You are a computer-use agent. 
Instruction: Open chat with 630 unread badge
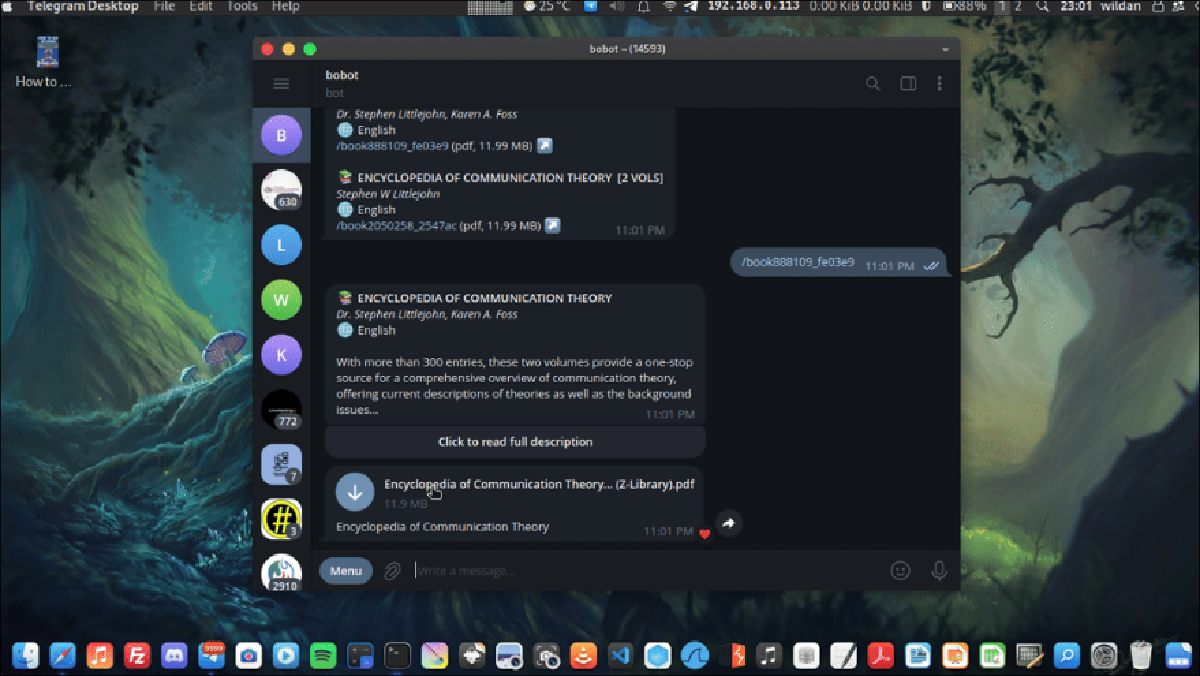point(281,190)
